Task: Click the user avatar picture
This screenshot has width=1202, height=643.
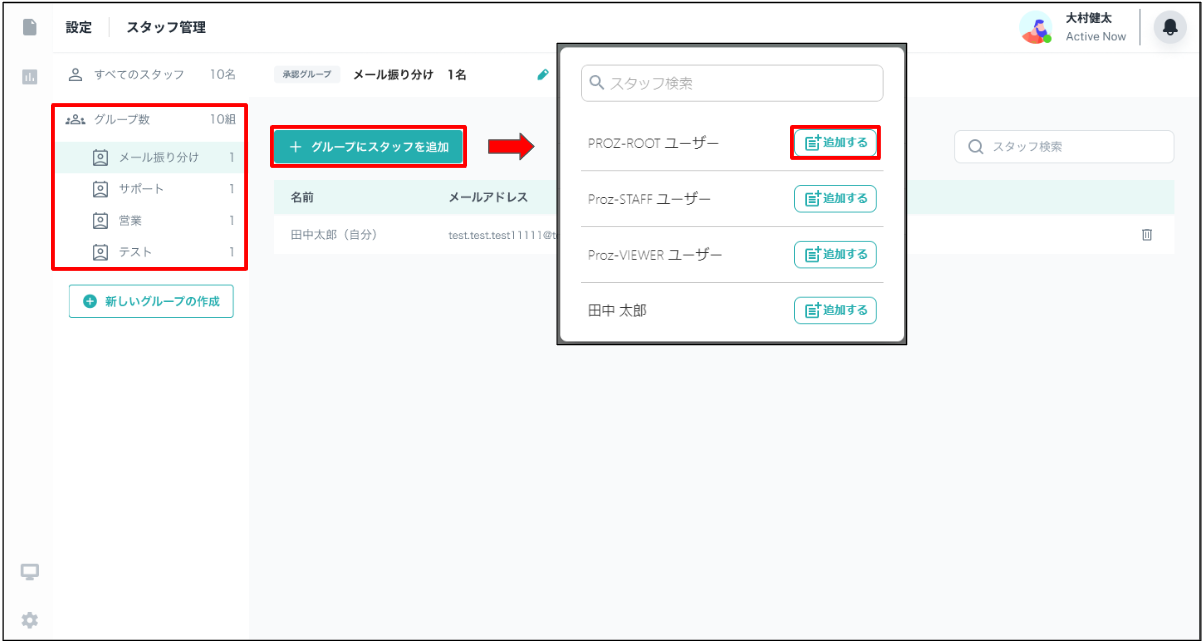Action: point(1036,28)
